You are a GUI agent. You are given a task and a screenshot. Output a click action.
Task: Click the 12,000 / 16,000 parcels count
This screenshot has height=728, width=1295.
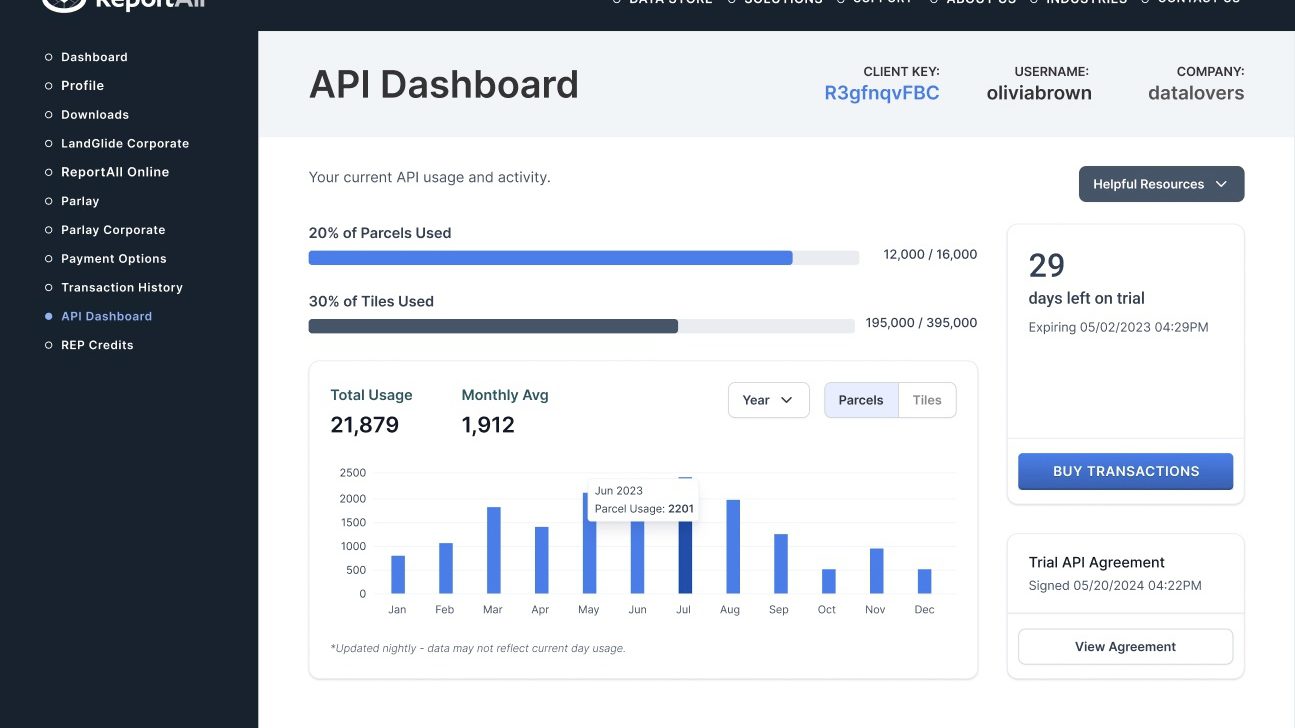[930, 255]
